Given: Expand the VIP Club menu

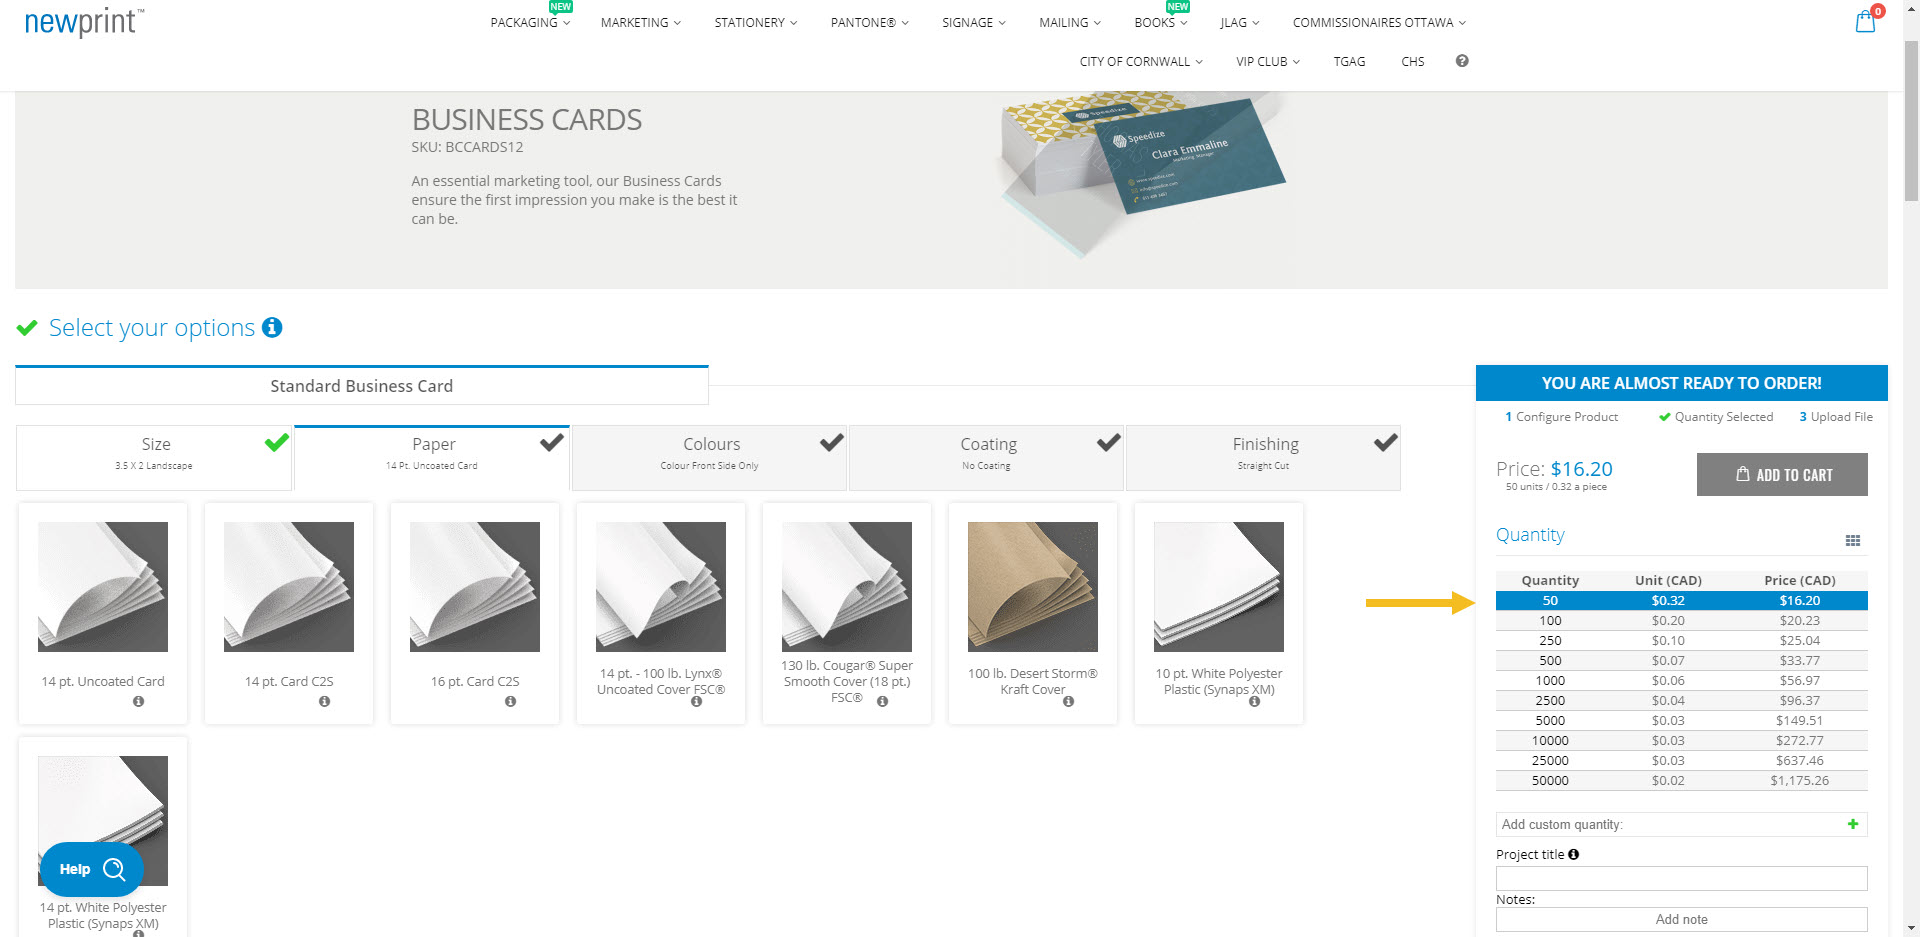Looking at the screenshot, I should coord(1267,61).
